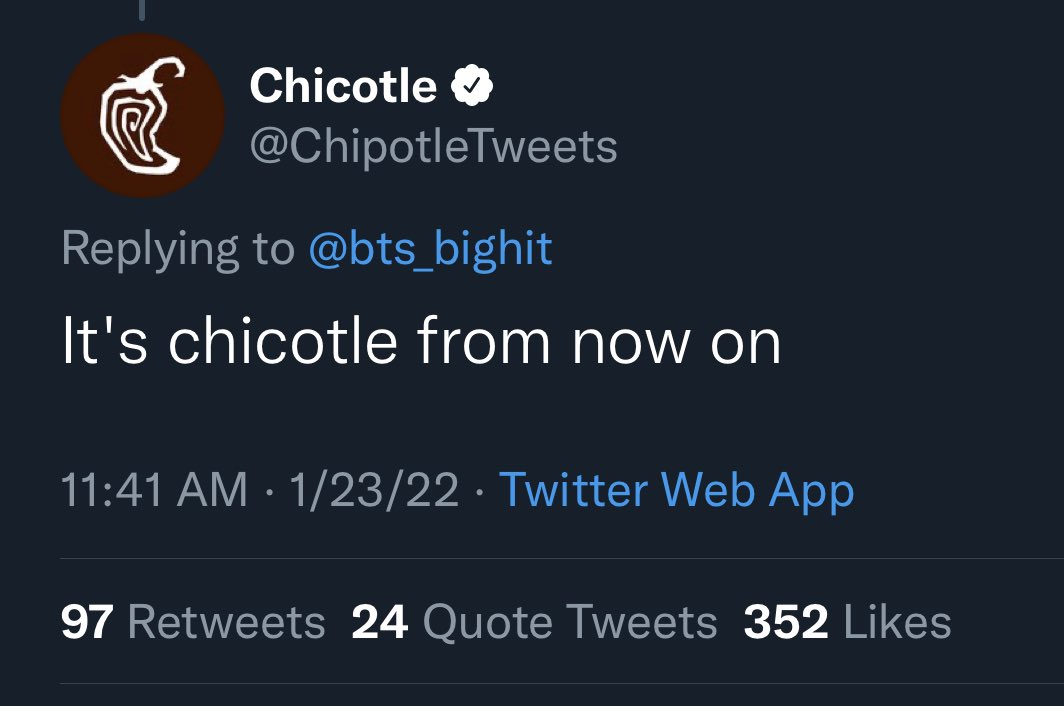Click the 11:41 AM timestamp
Screen dimensions: 1064x706
[x=154, y=490]
